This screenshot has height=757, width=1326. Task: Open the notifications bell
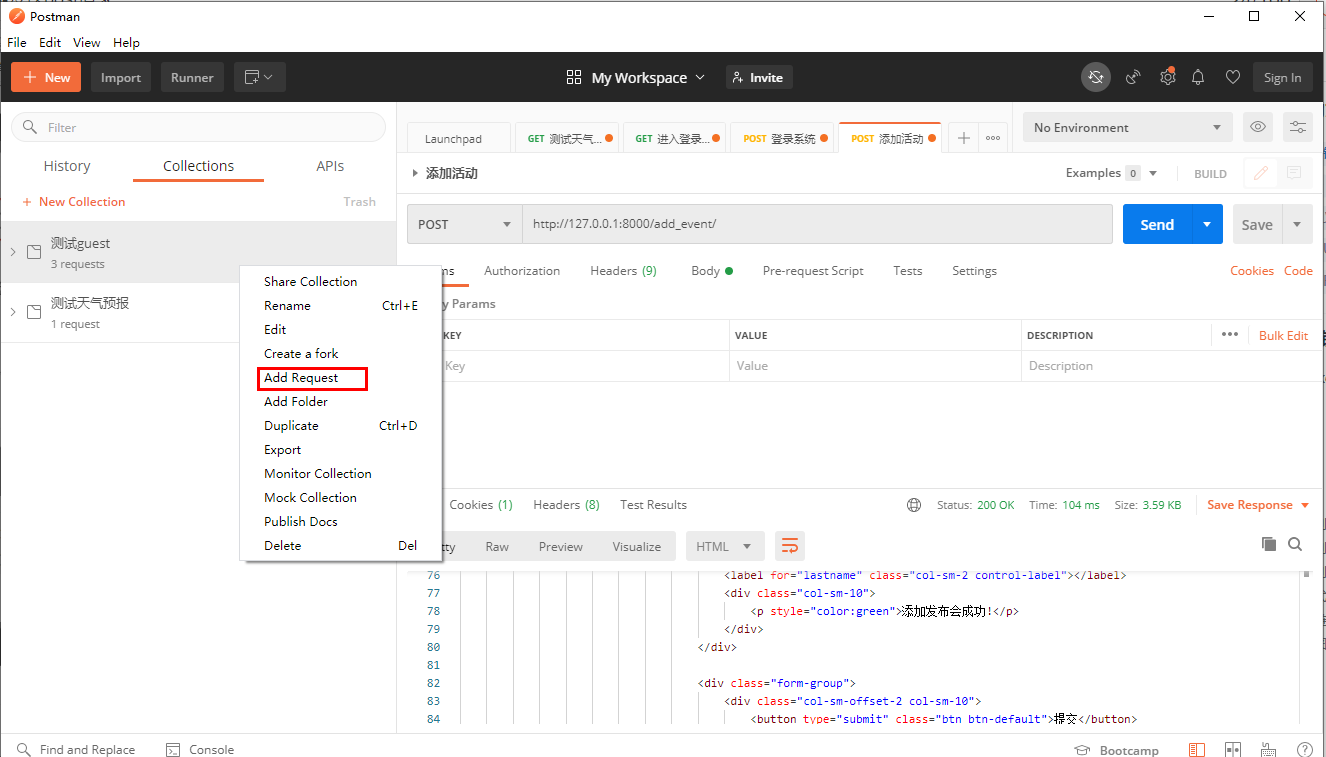pos(1198,76)
